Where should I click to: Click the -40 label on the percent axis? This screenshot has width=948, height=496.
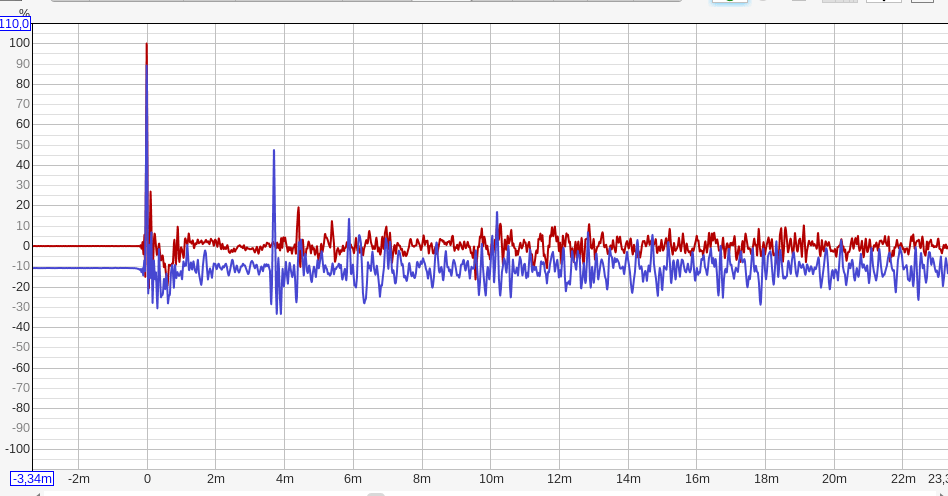[x=21, y=327]
